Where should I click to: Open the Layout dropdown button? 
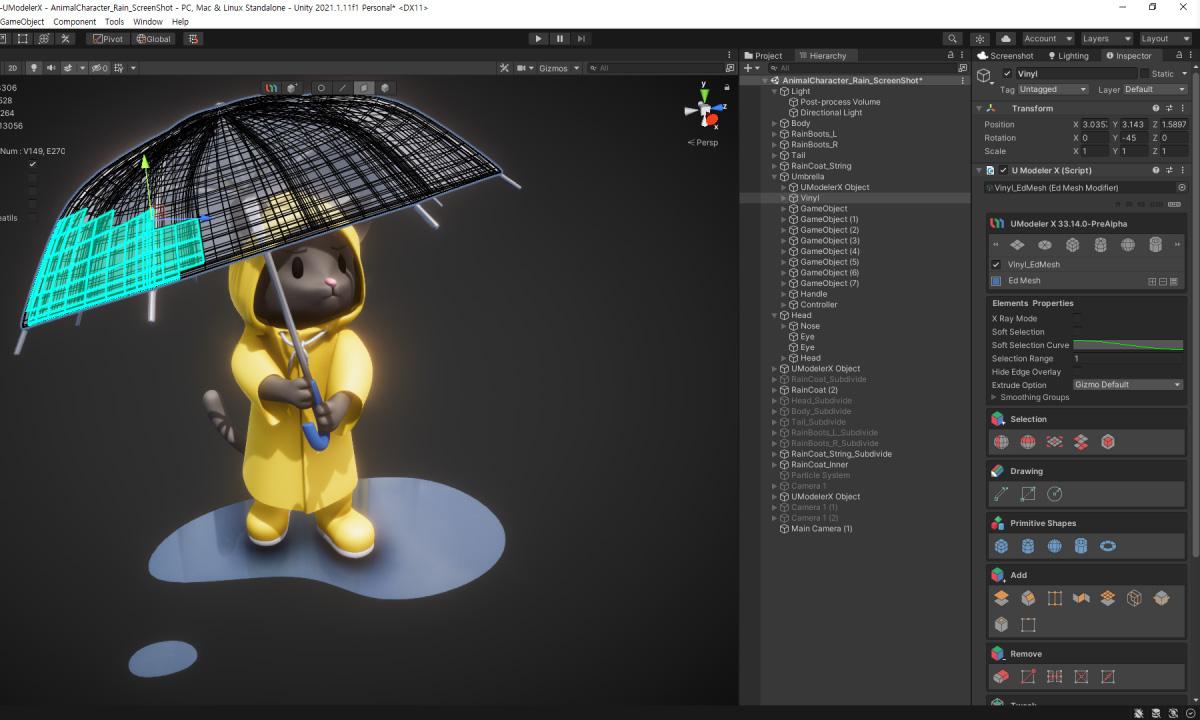point(1164,38)
